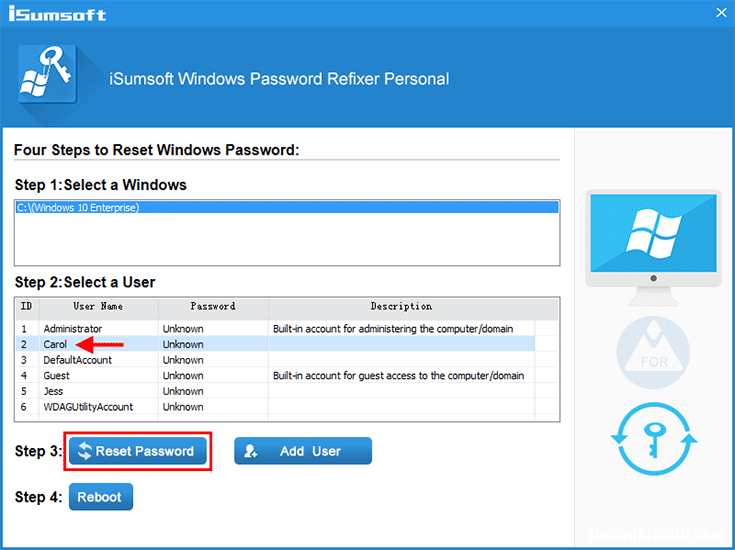Select the WDAGUtilityAccount user row
Viewport: 735px width, 550px height.
click(x=275, y=407)
